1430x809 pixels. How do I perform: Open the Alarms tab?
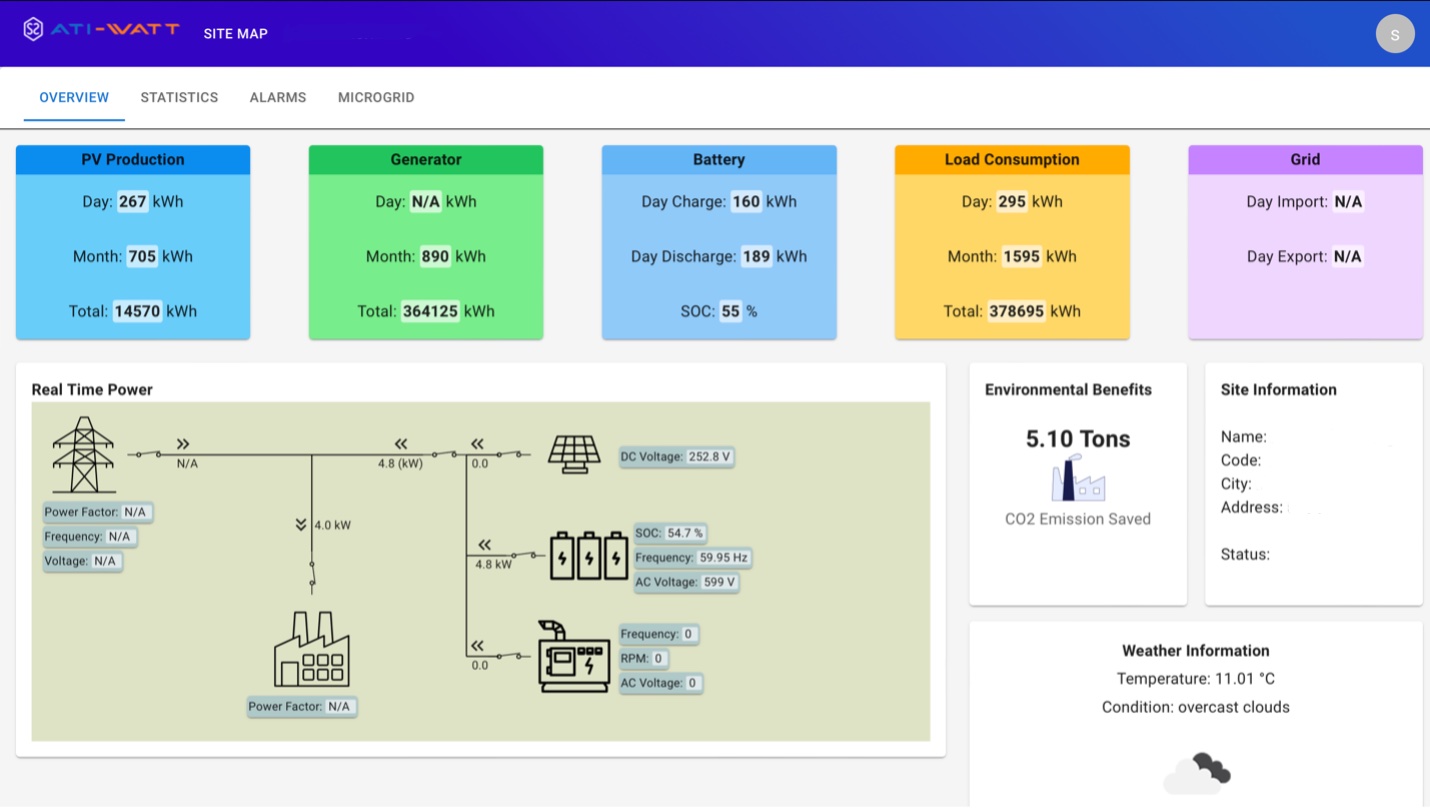pos(278,97)
